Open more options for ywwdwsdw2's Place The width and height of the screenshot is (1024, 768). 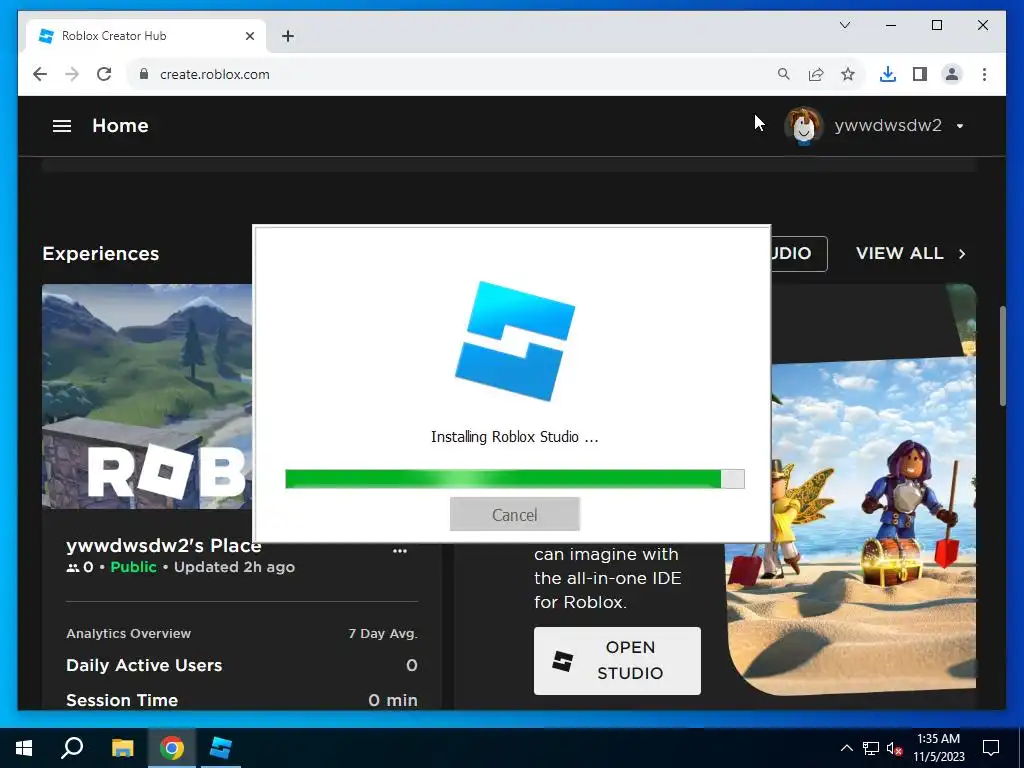(x=400, y=551)
